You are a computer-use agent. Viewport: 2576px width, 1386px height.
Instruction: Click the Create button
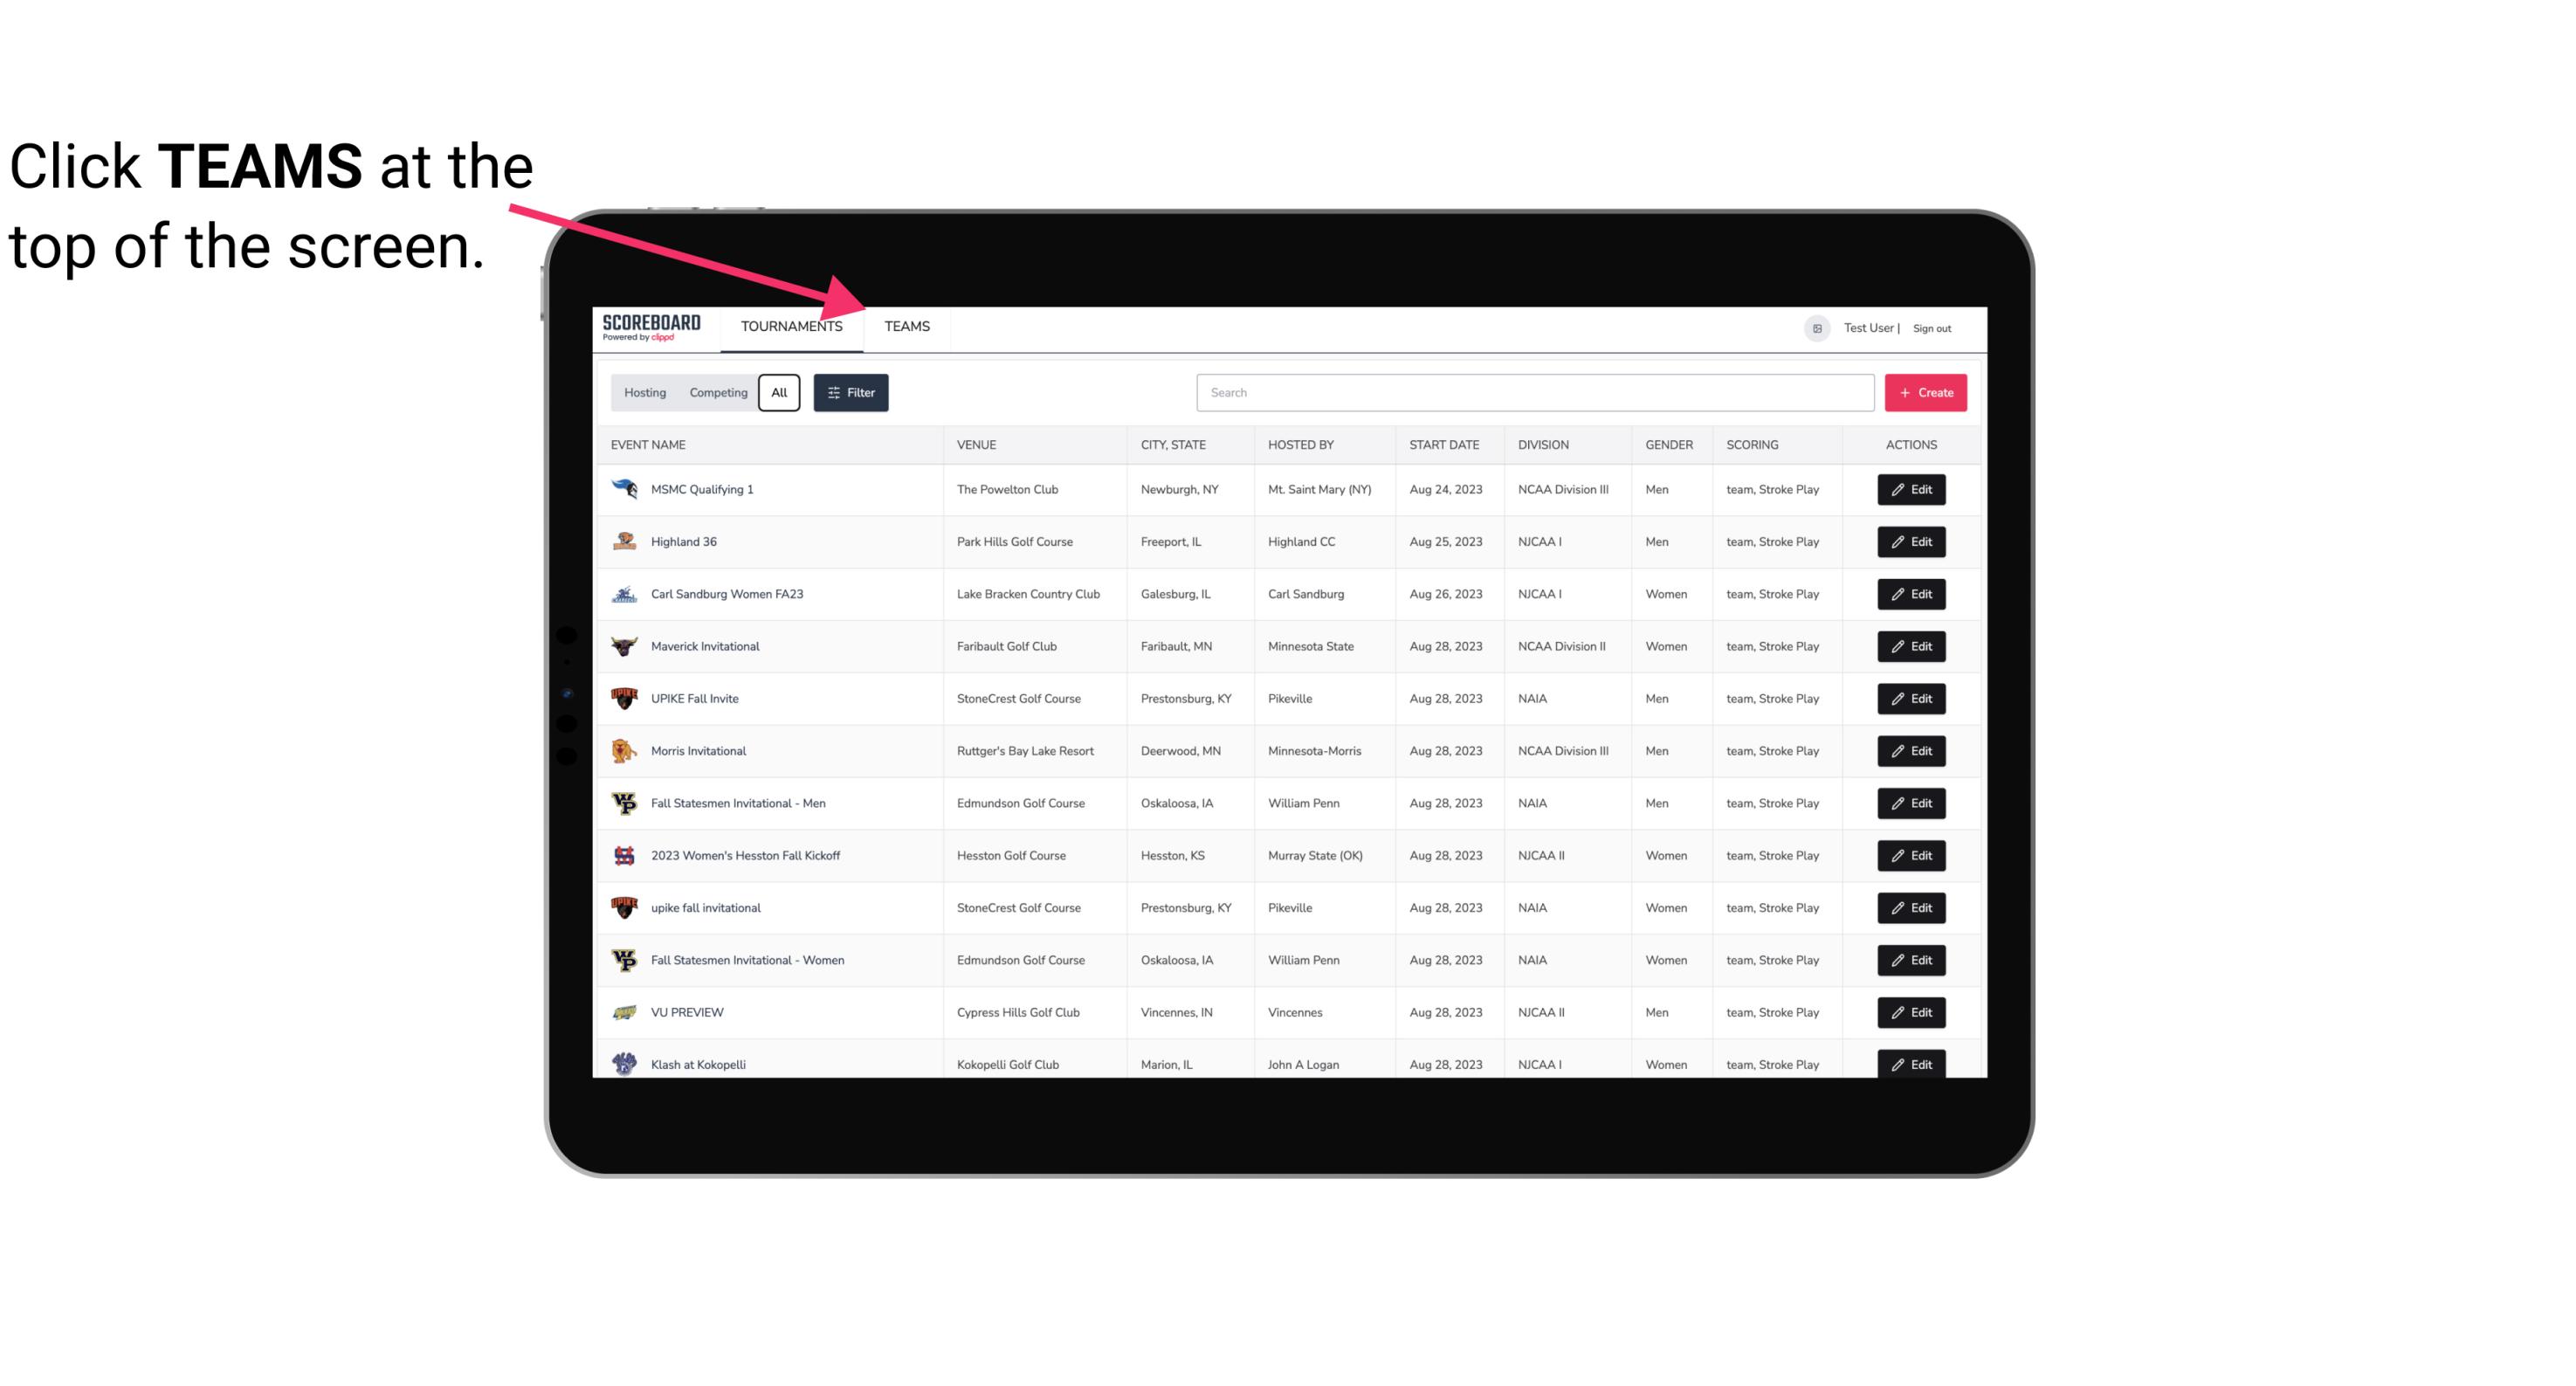(1925, 393)
